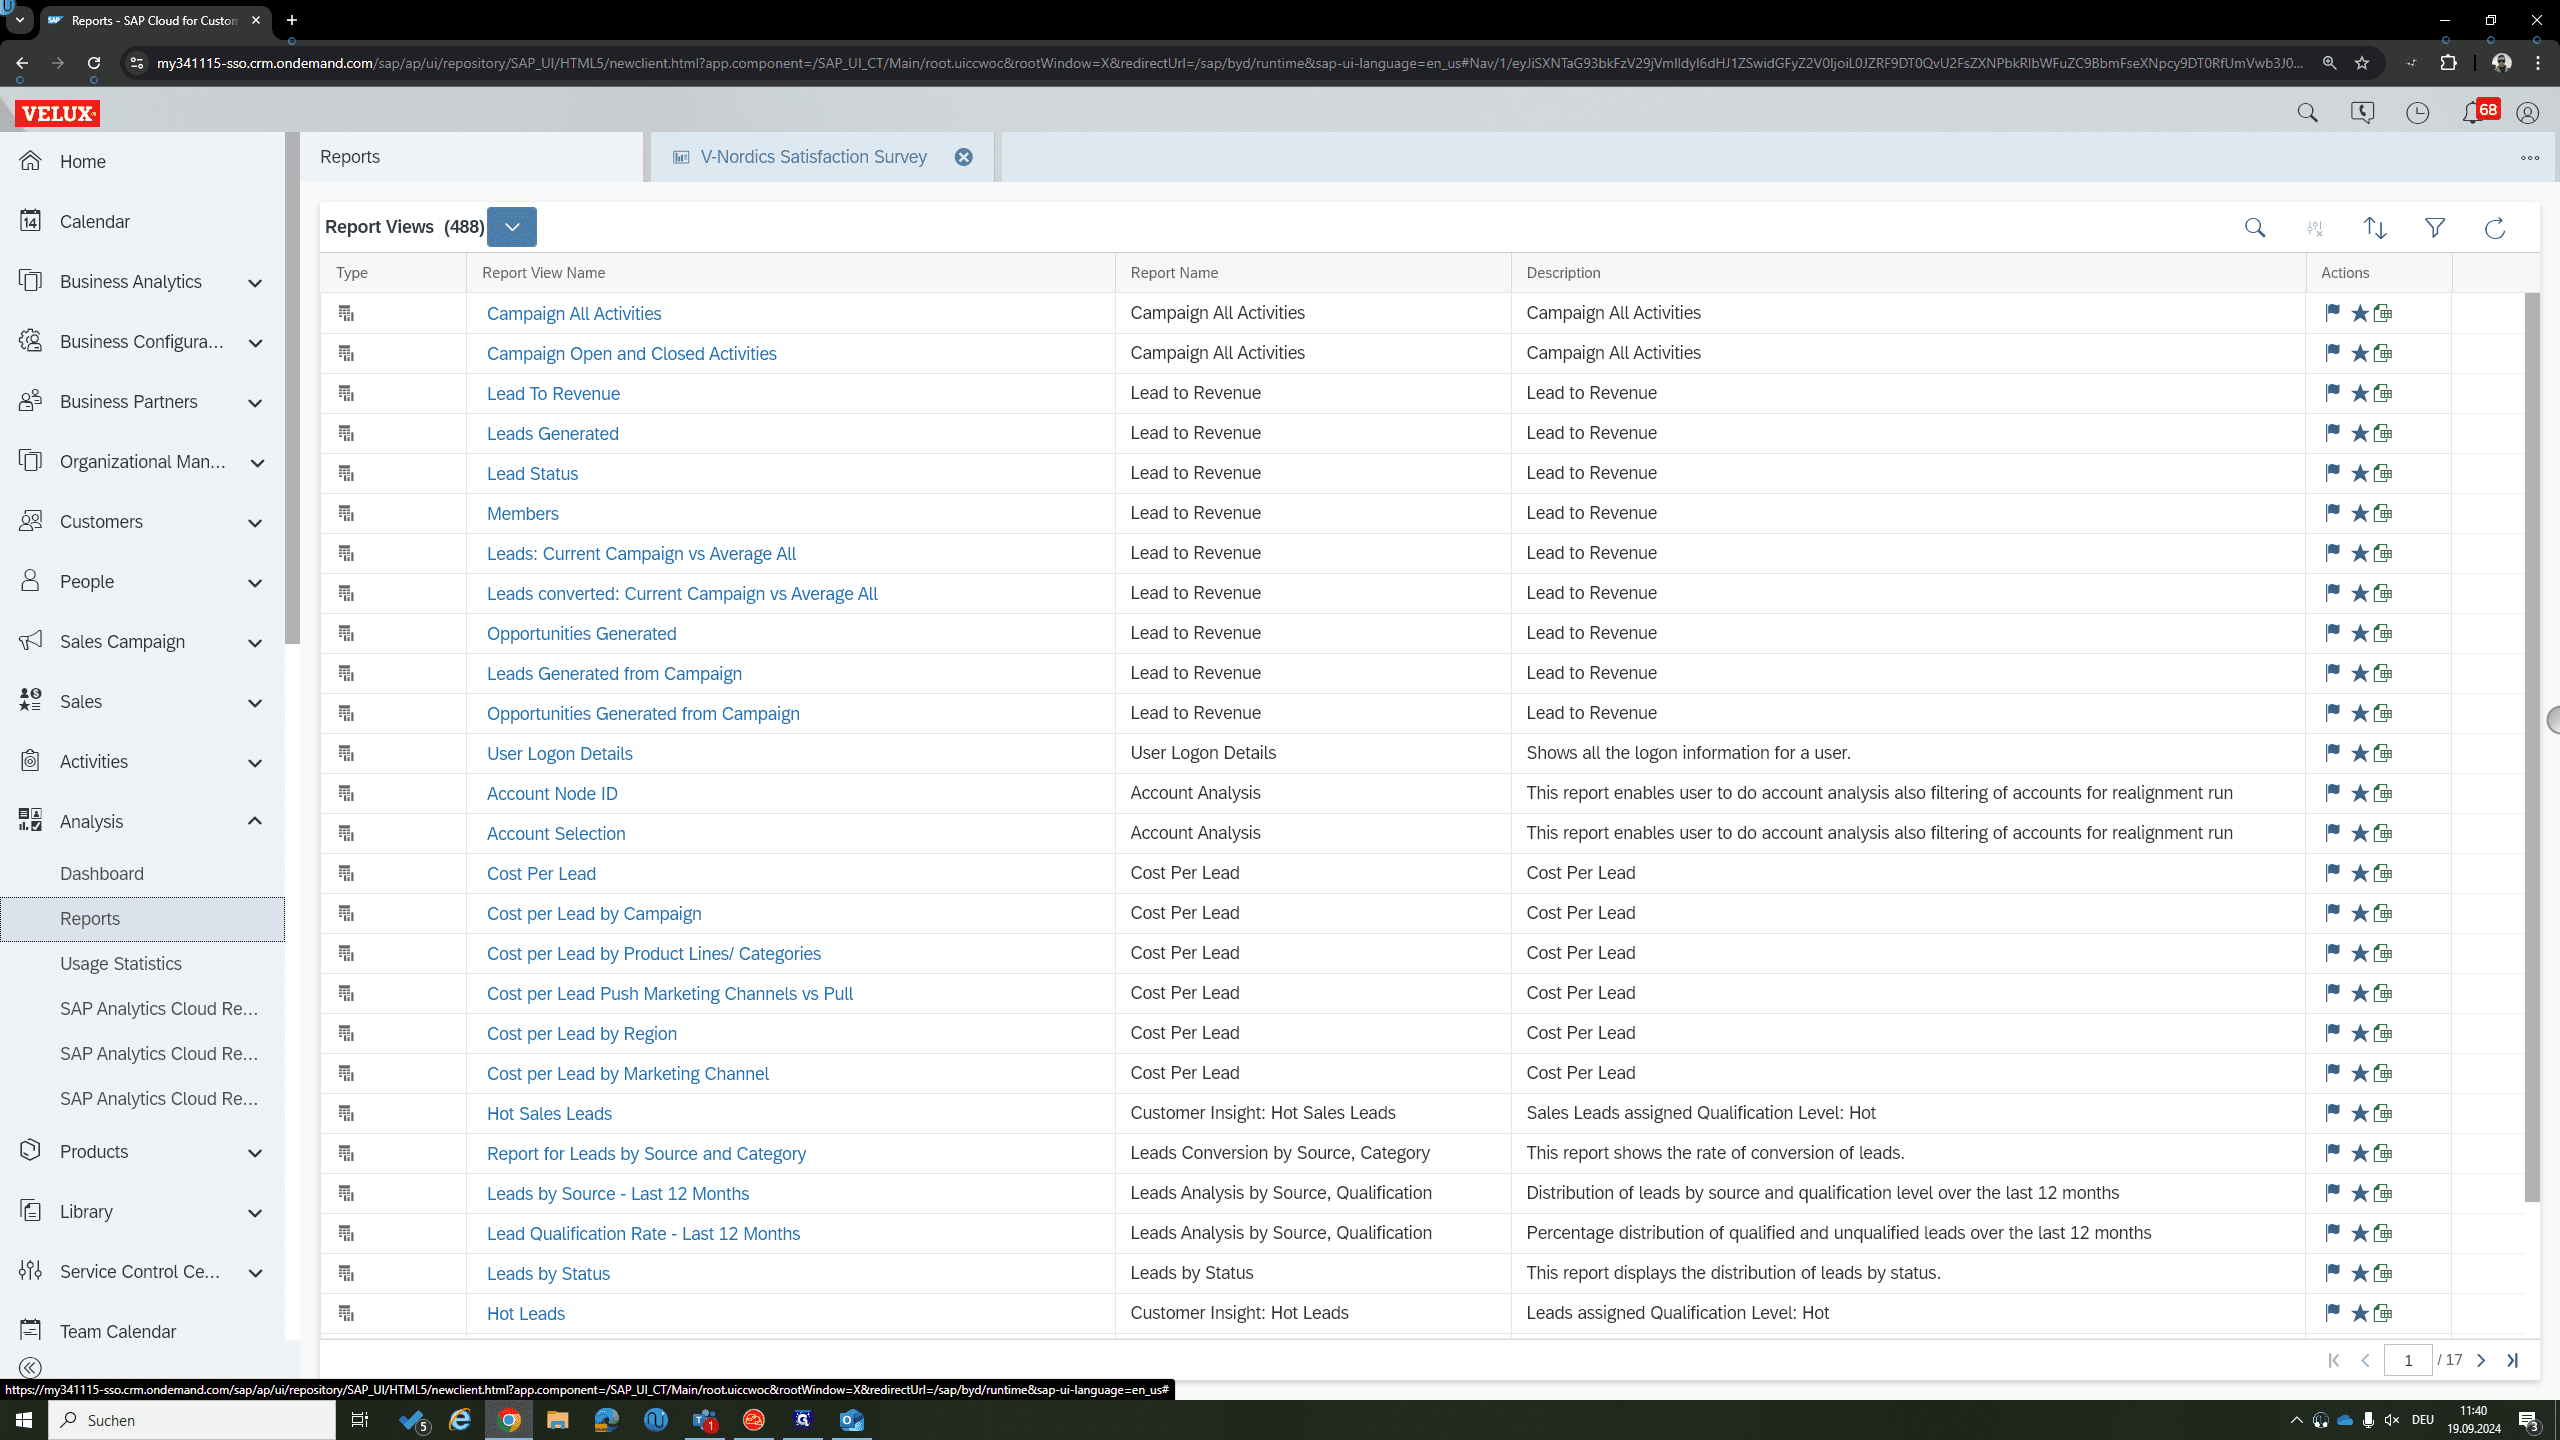The image size is (2560, 1440).
Task: Favorite the User Logon Details report
Action: coord(2359,753)
